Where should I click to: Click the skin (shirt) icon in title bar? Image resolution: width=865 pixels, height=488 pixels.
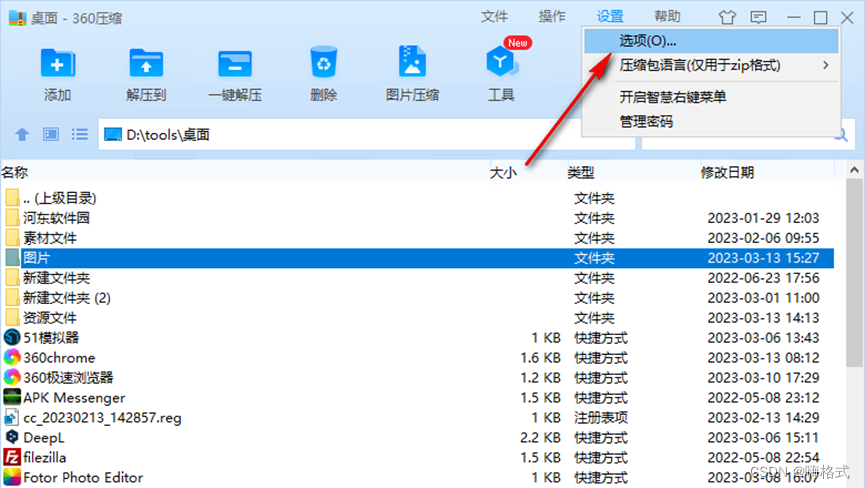coord(727,17)
